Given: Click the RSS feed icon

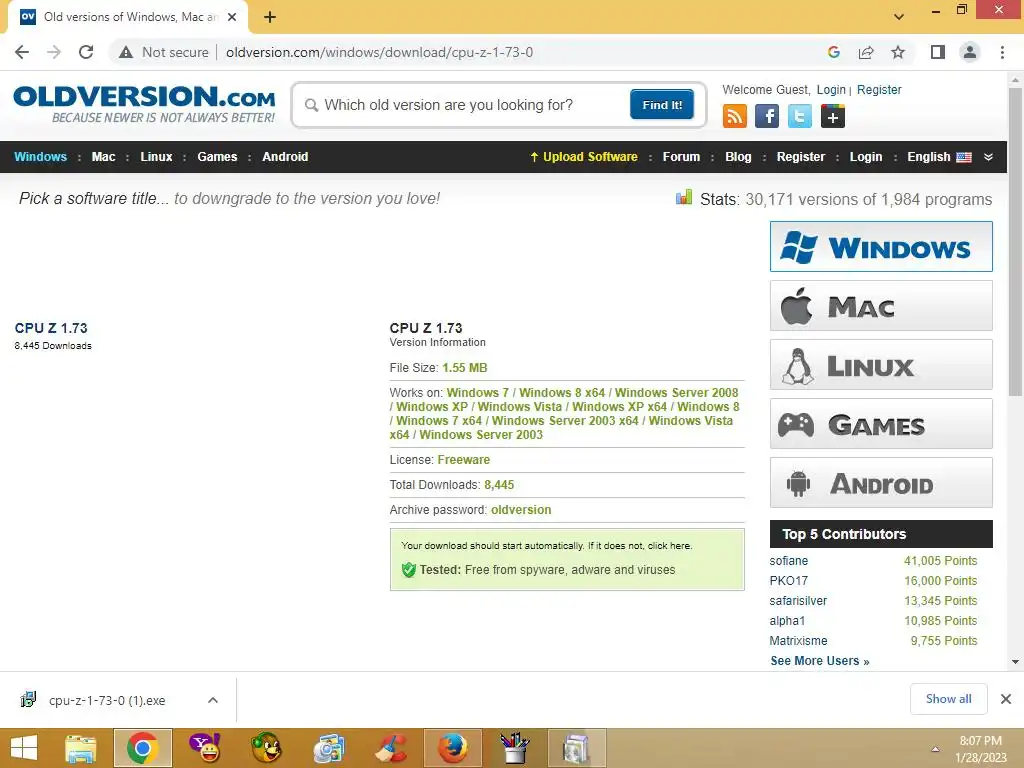Looking at the screenshot, I should pos(735,116).
